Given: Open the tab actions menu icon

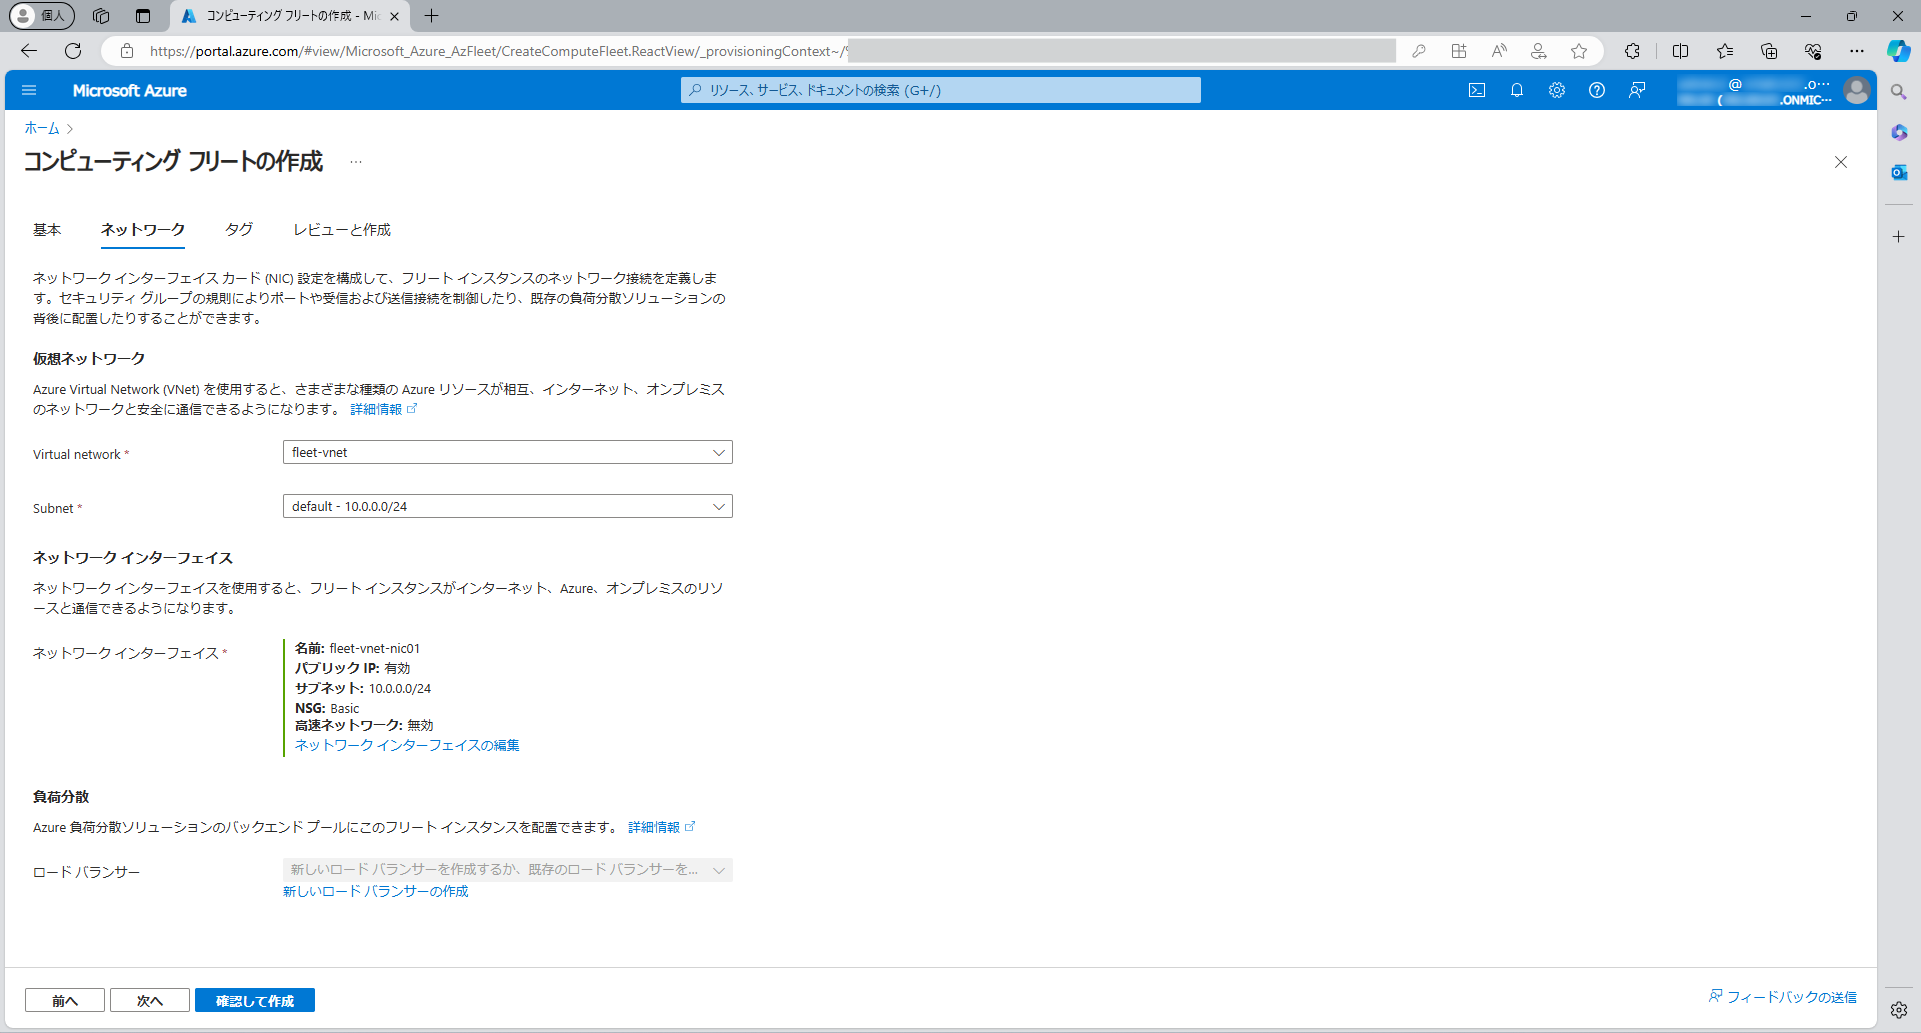Looking at the screenshot, I should pos(143,16).
